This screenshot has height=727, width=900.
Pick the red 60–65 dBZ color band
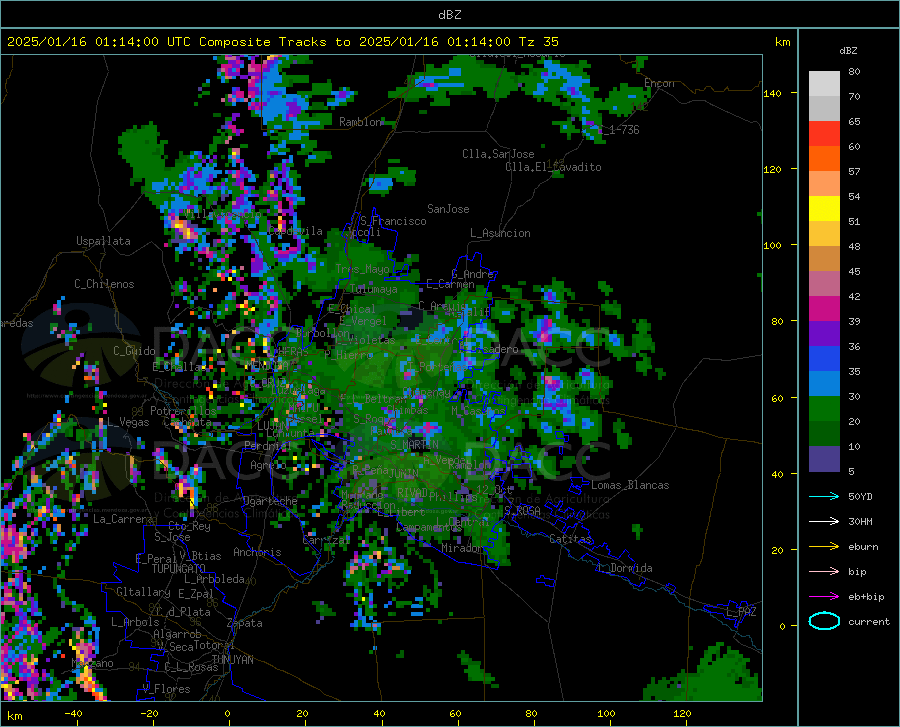pyautogui.click(x=824, y=134)
